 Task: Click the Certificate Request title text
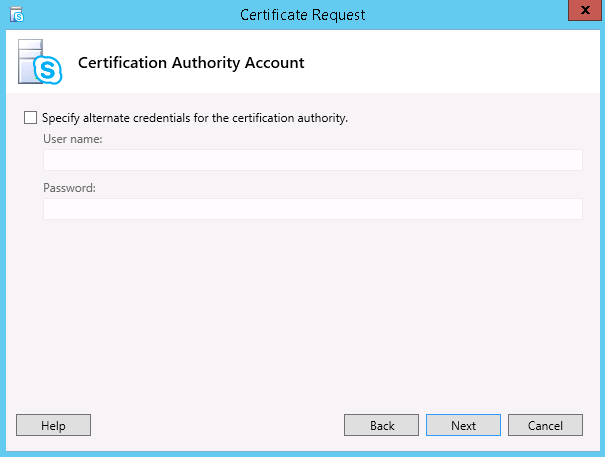pos(302,15)
